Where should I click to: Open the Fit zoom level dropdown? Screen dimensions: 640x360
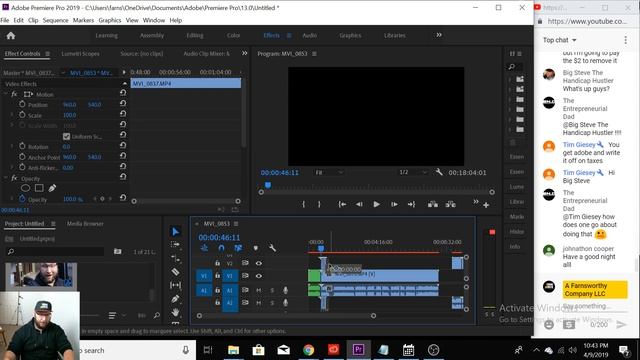click(x=329, y=173)
